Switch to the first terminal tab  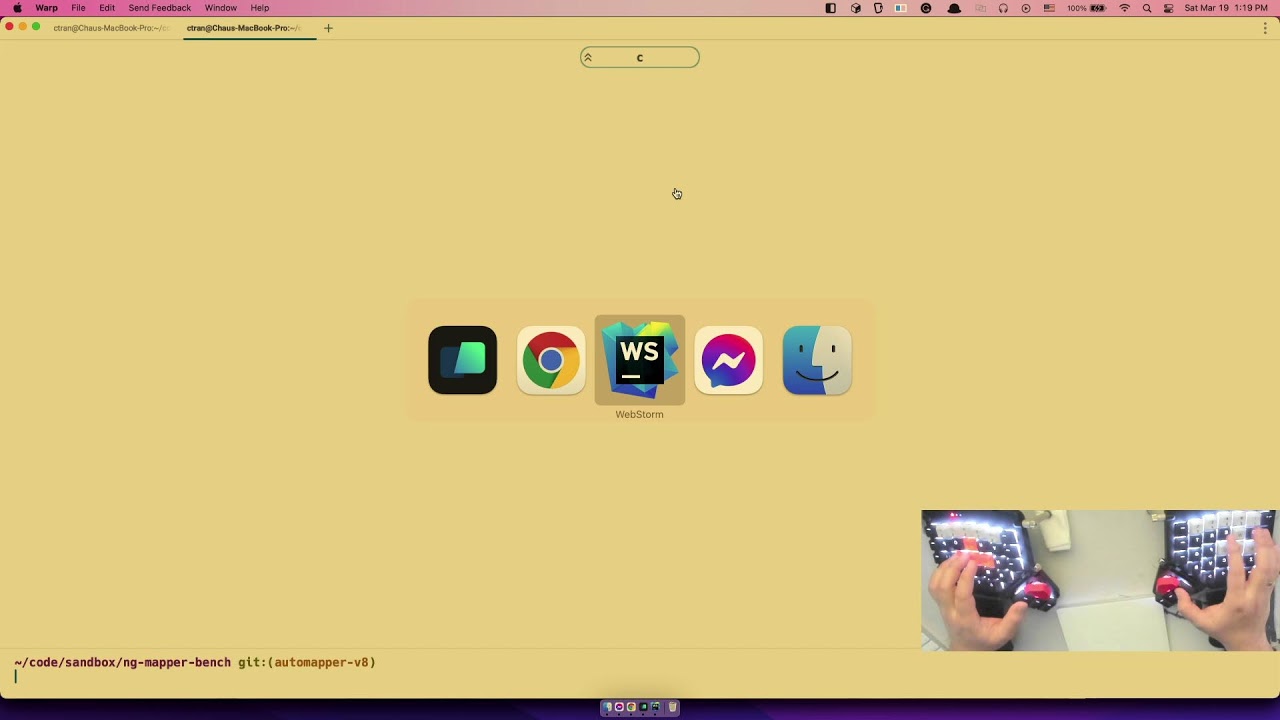tap(110, 28)
